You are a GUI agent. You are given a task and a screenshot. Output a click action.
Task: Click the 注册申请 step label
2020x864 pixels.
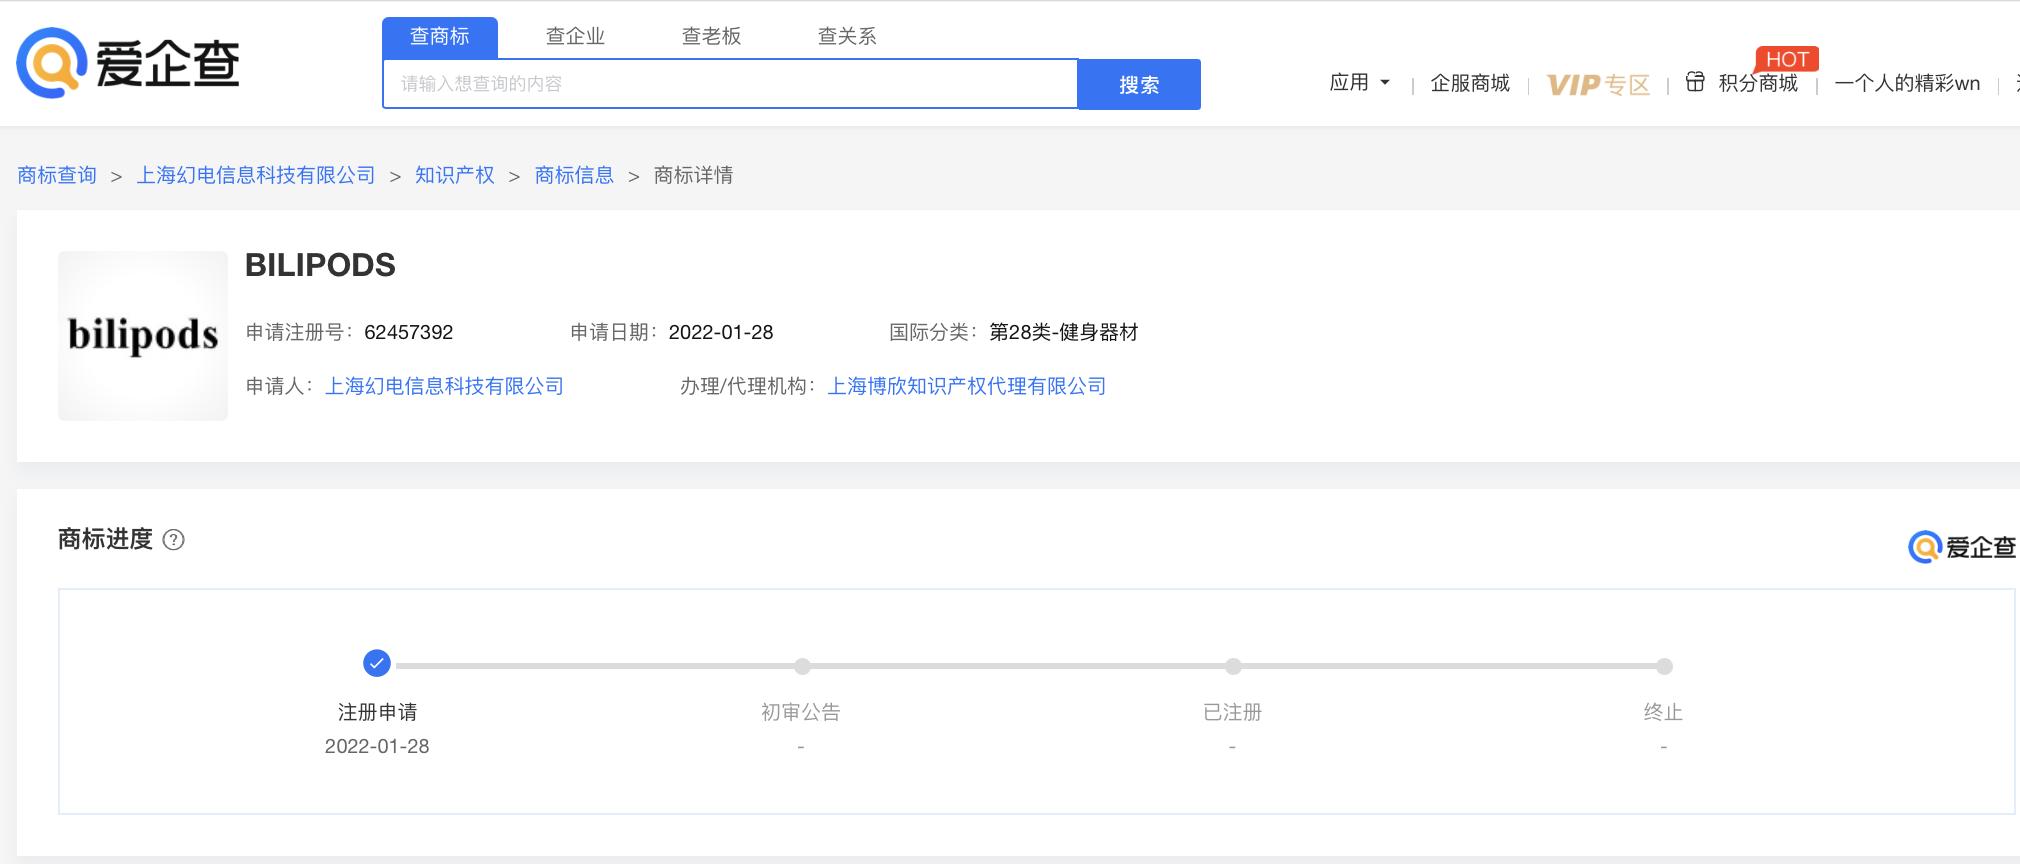377,712
